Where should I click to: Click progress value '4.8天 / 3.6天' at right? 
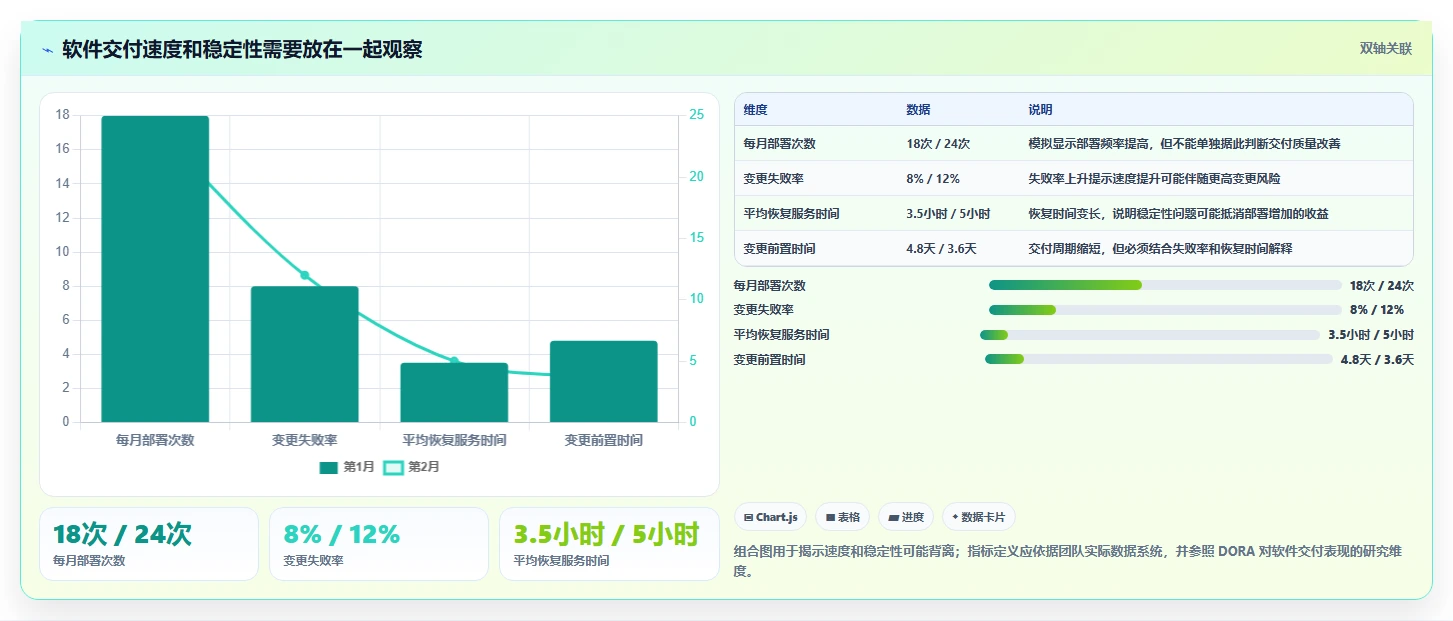coord(1377,360)
